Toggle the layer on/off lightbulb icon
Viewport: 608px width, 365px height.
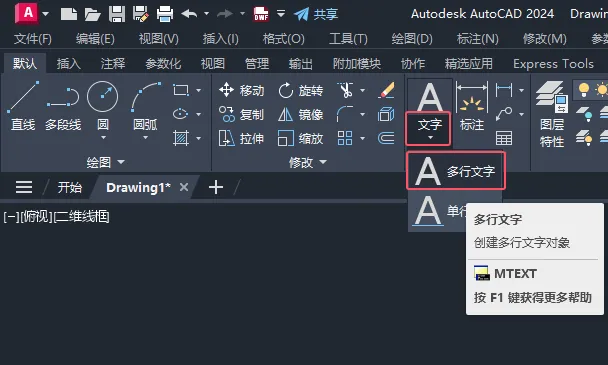pyautogui.click(x=584, y=90)
